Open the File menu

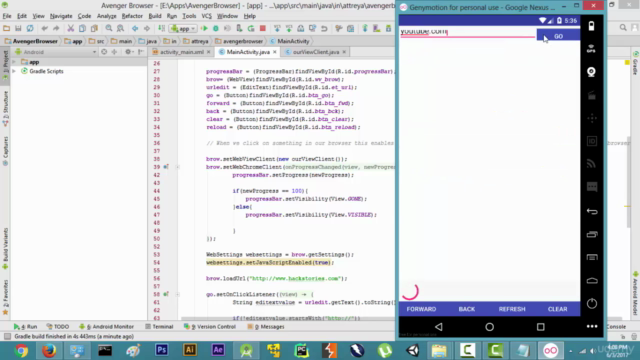coord(7,16)
